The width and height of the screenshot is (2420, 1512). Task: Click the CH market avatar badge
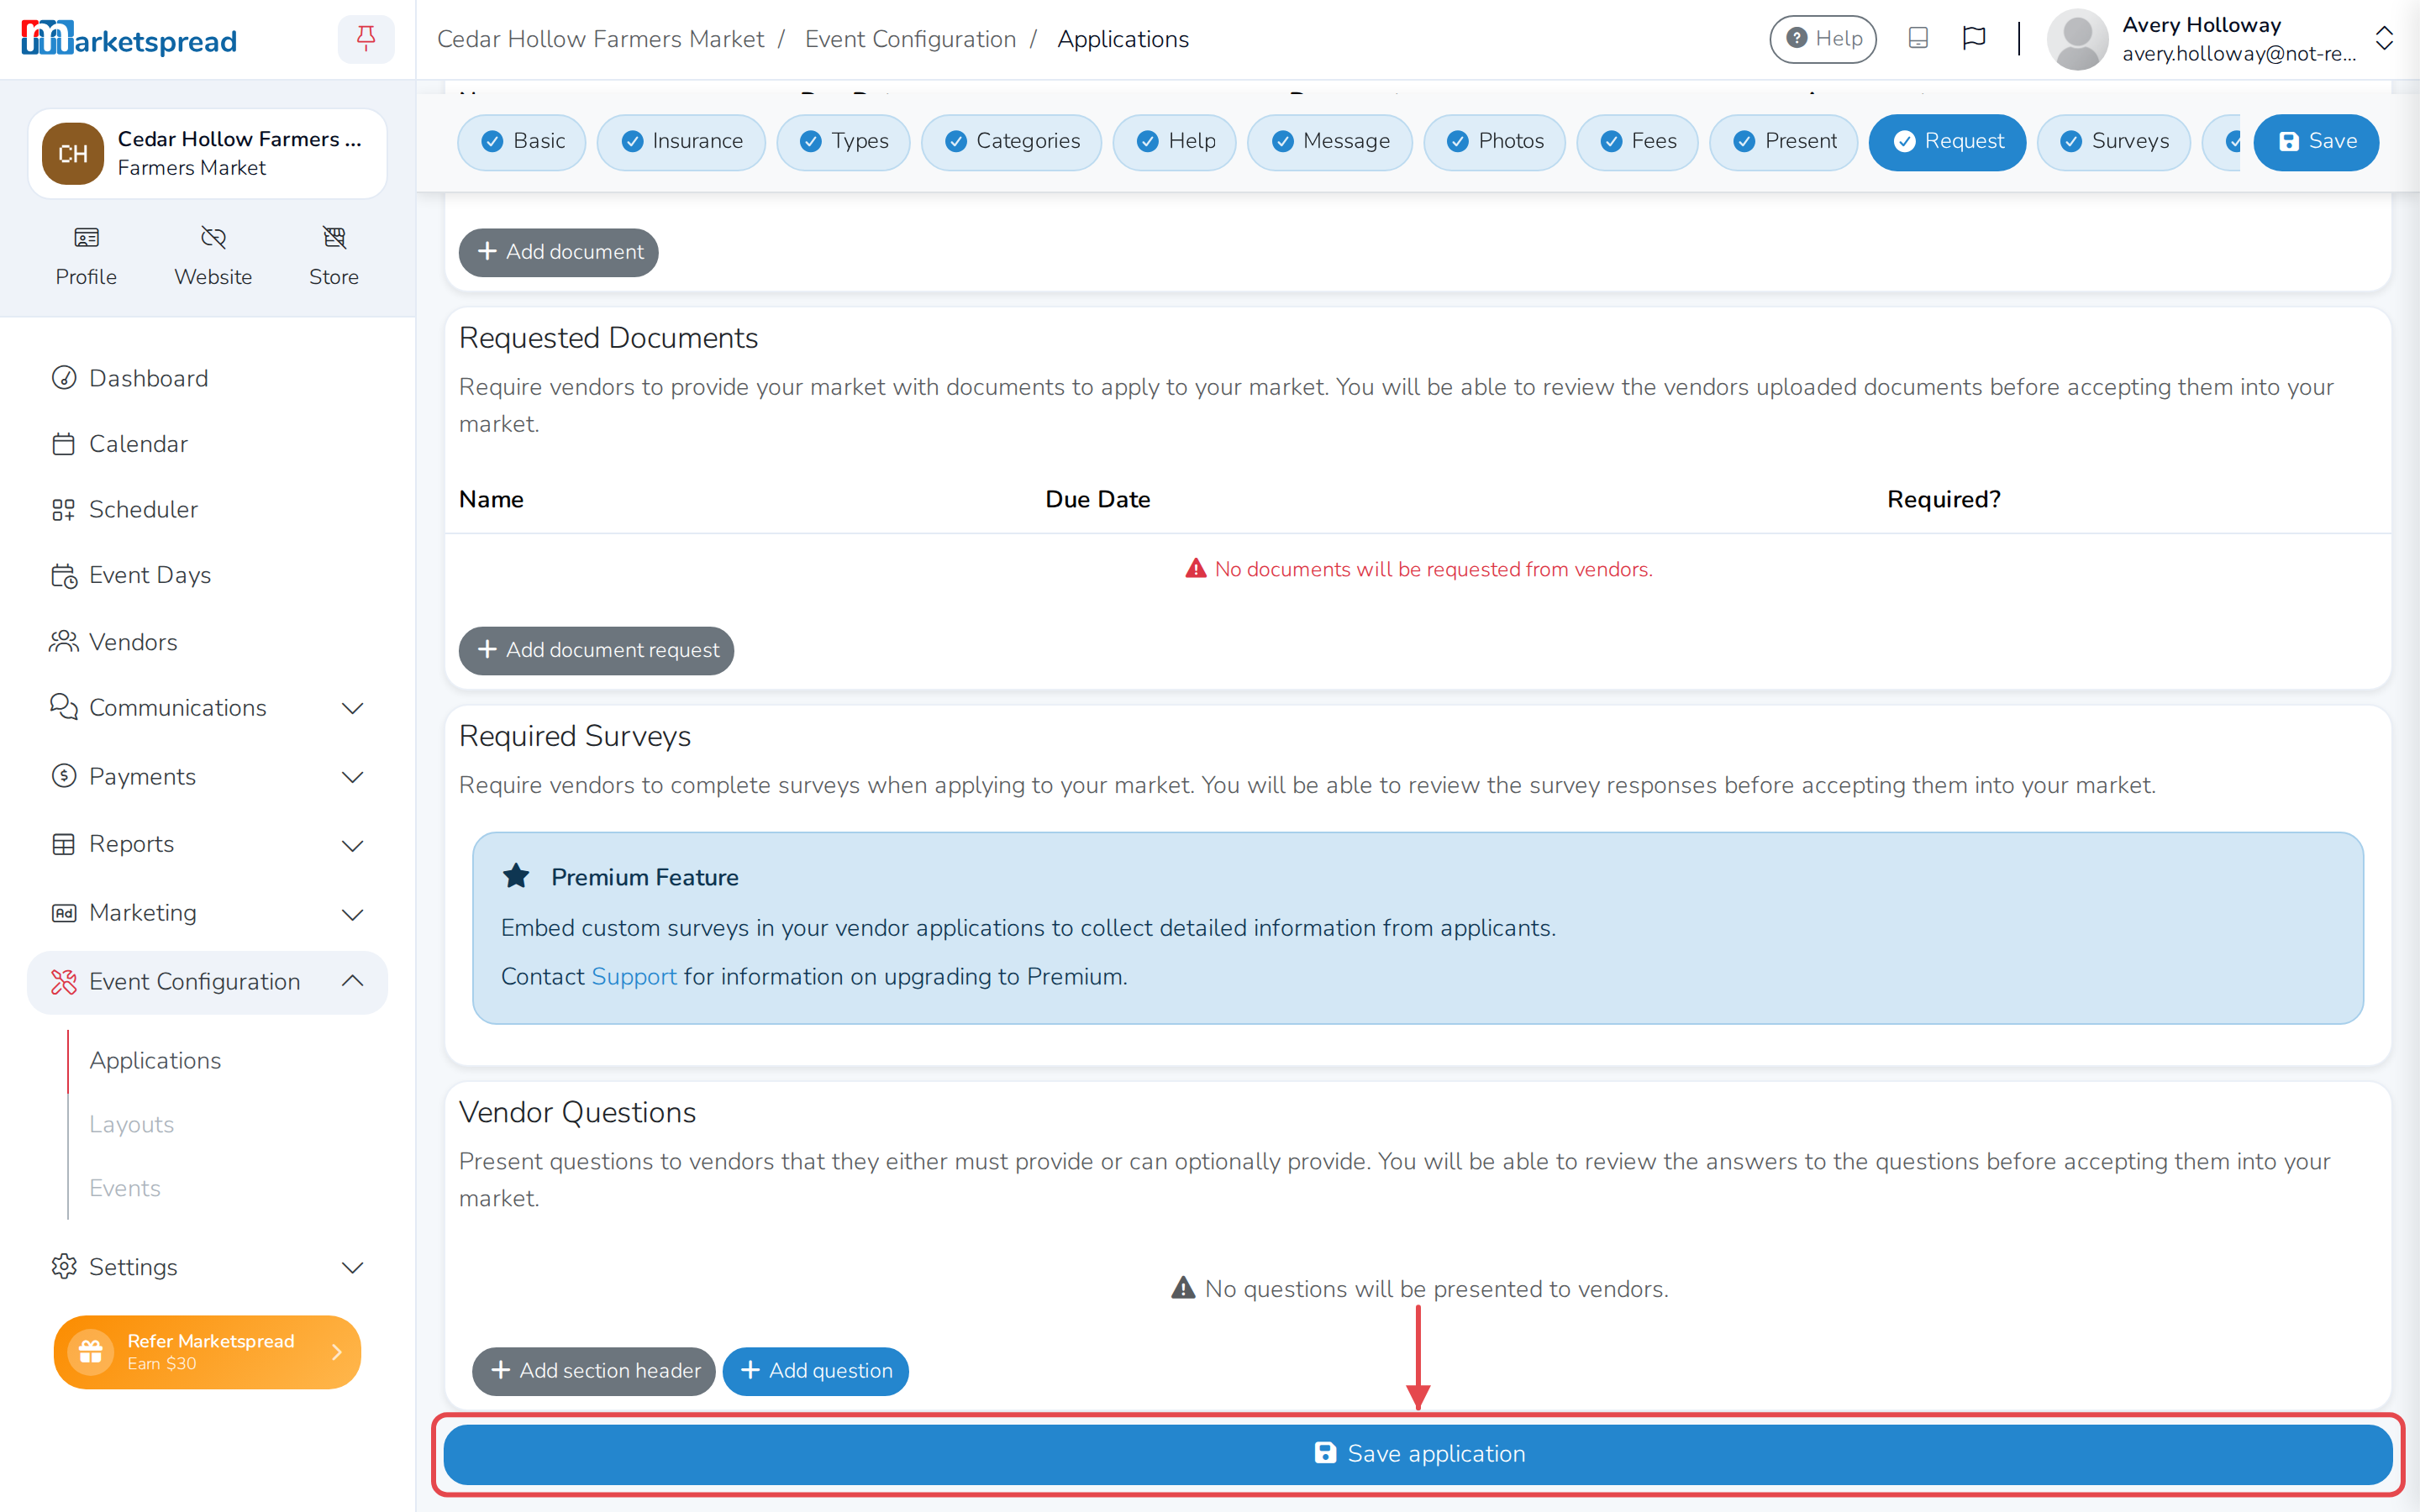[73, 154]
